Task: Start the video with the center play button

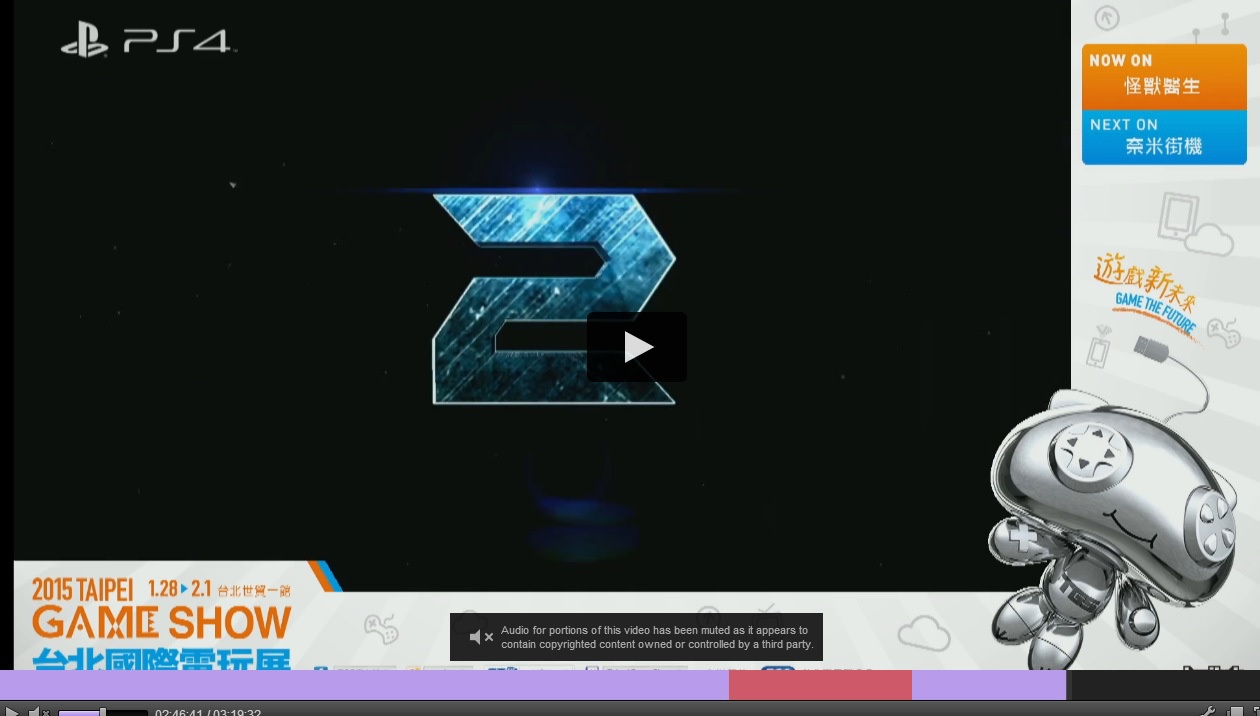Action: [x=637, y=347]
